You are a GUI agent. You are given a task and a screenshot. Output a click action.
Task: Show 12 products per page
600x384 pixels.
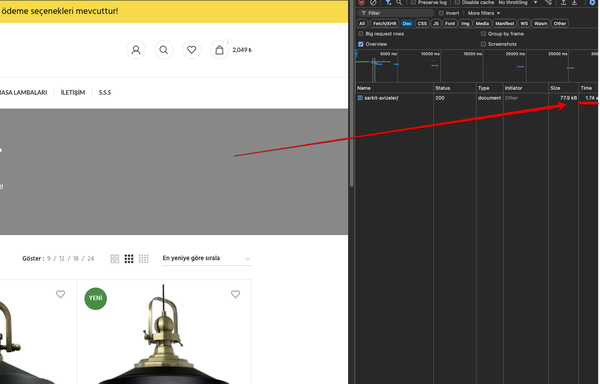62,259
